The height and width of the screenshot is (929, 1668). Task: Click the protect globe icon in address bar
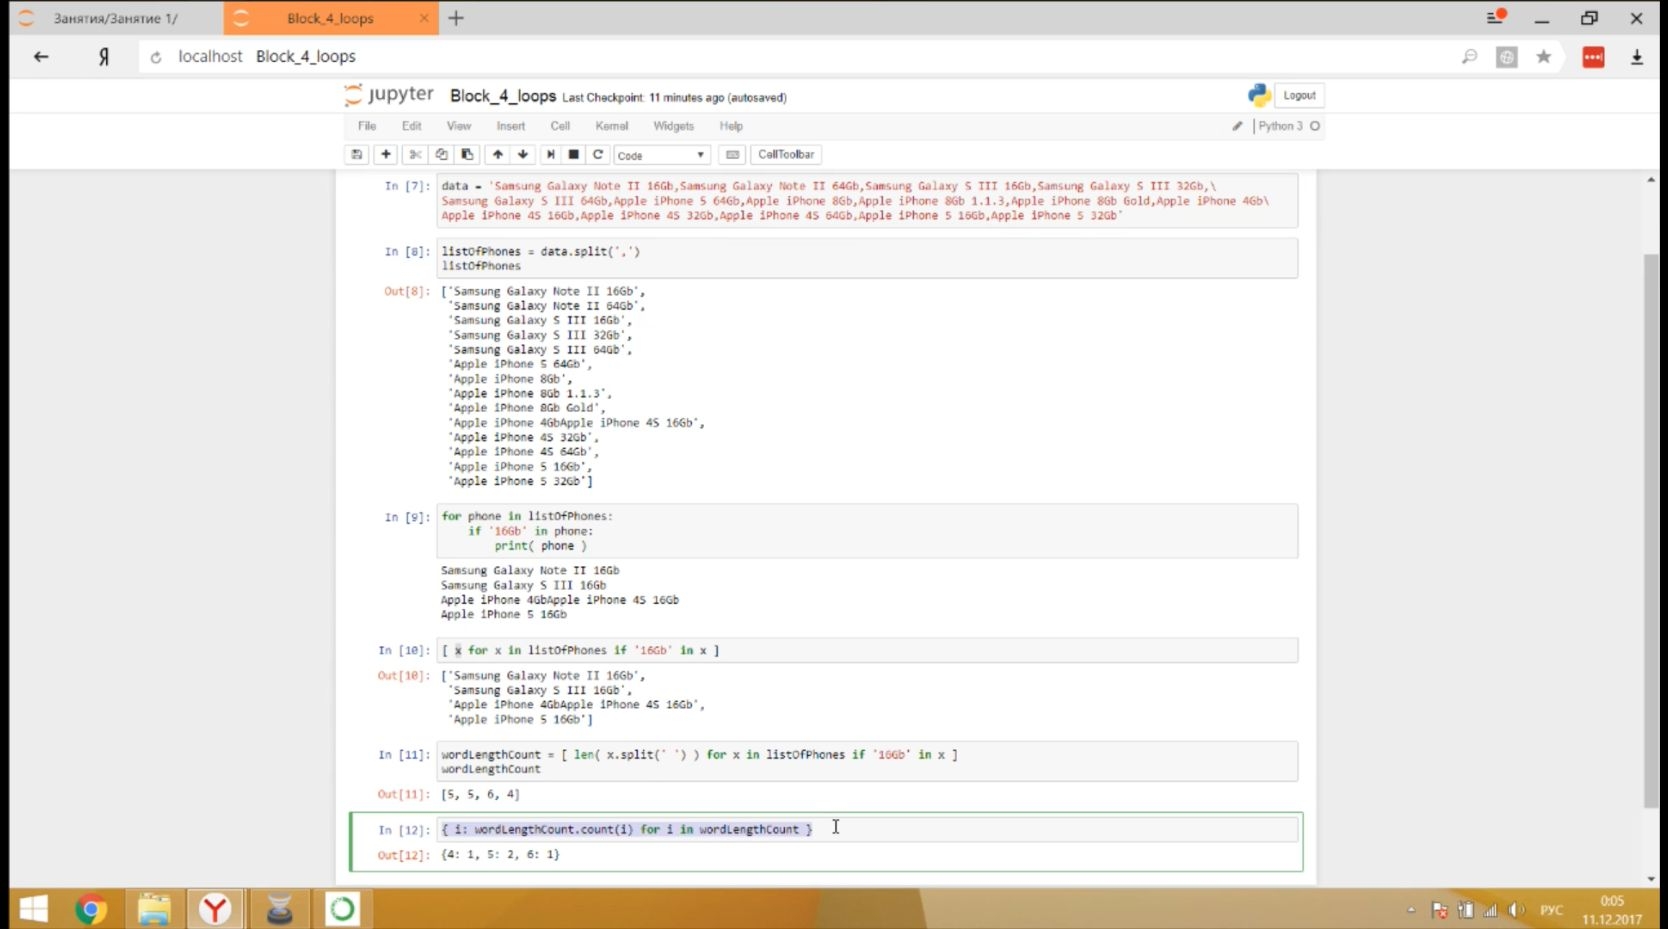click(1507, 57)
